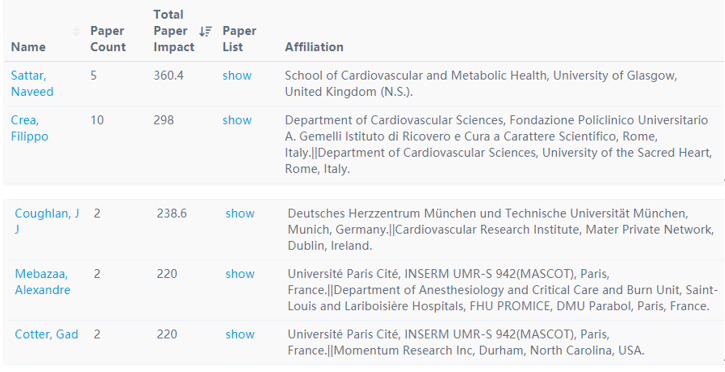This screenshot has width=725, height=372.
Task: Click the Total Paper Impact column header
Action: click(x=174, y=31)
